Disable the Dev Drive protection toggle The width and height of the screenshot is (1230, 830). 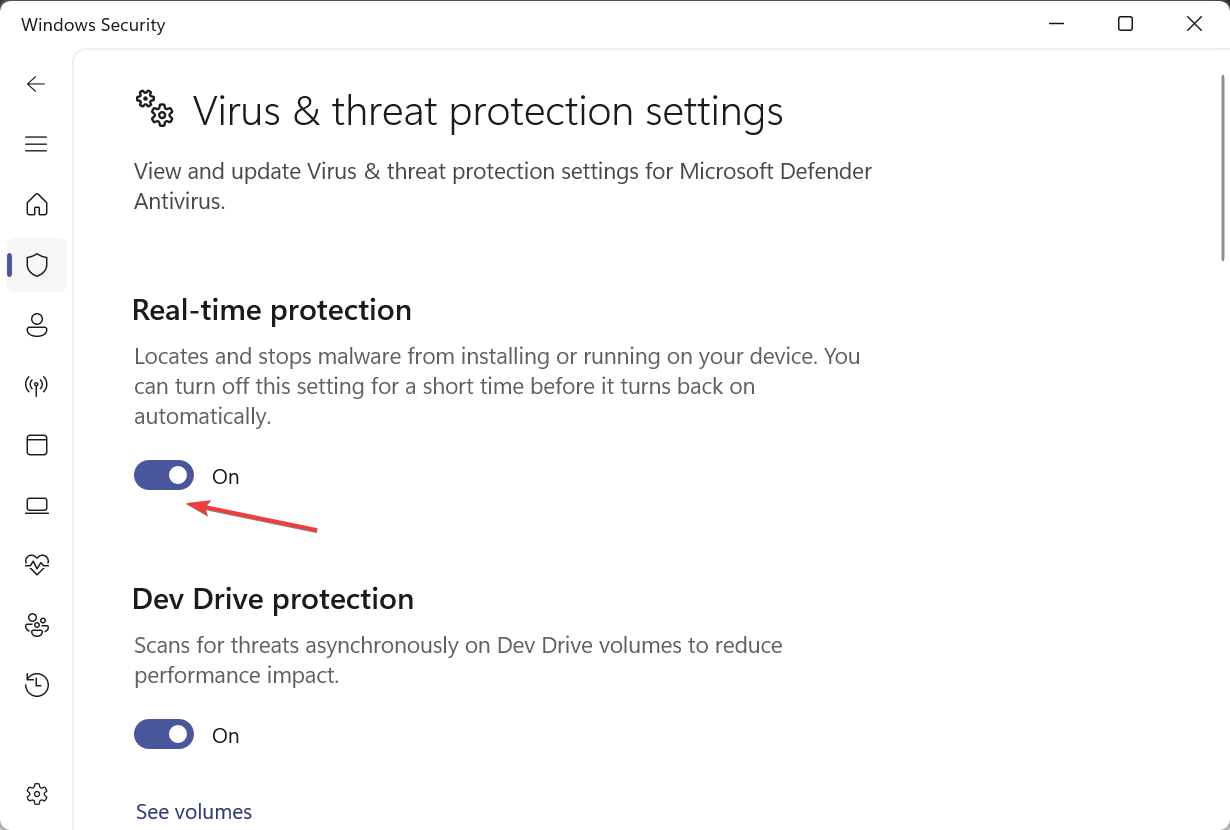tap(164, 735)
